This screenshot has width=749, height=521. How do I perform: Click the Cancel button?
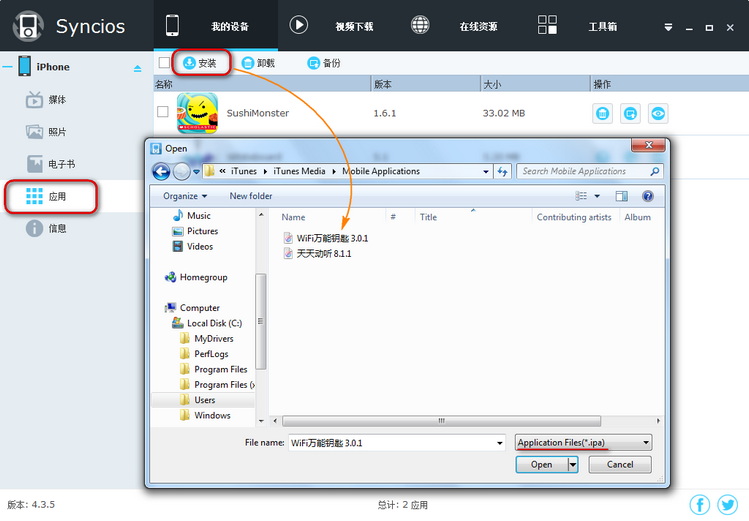tap(620, 465)
